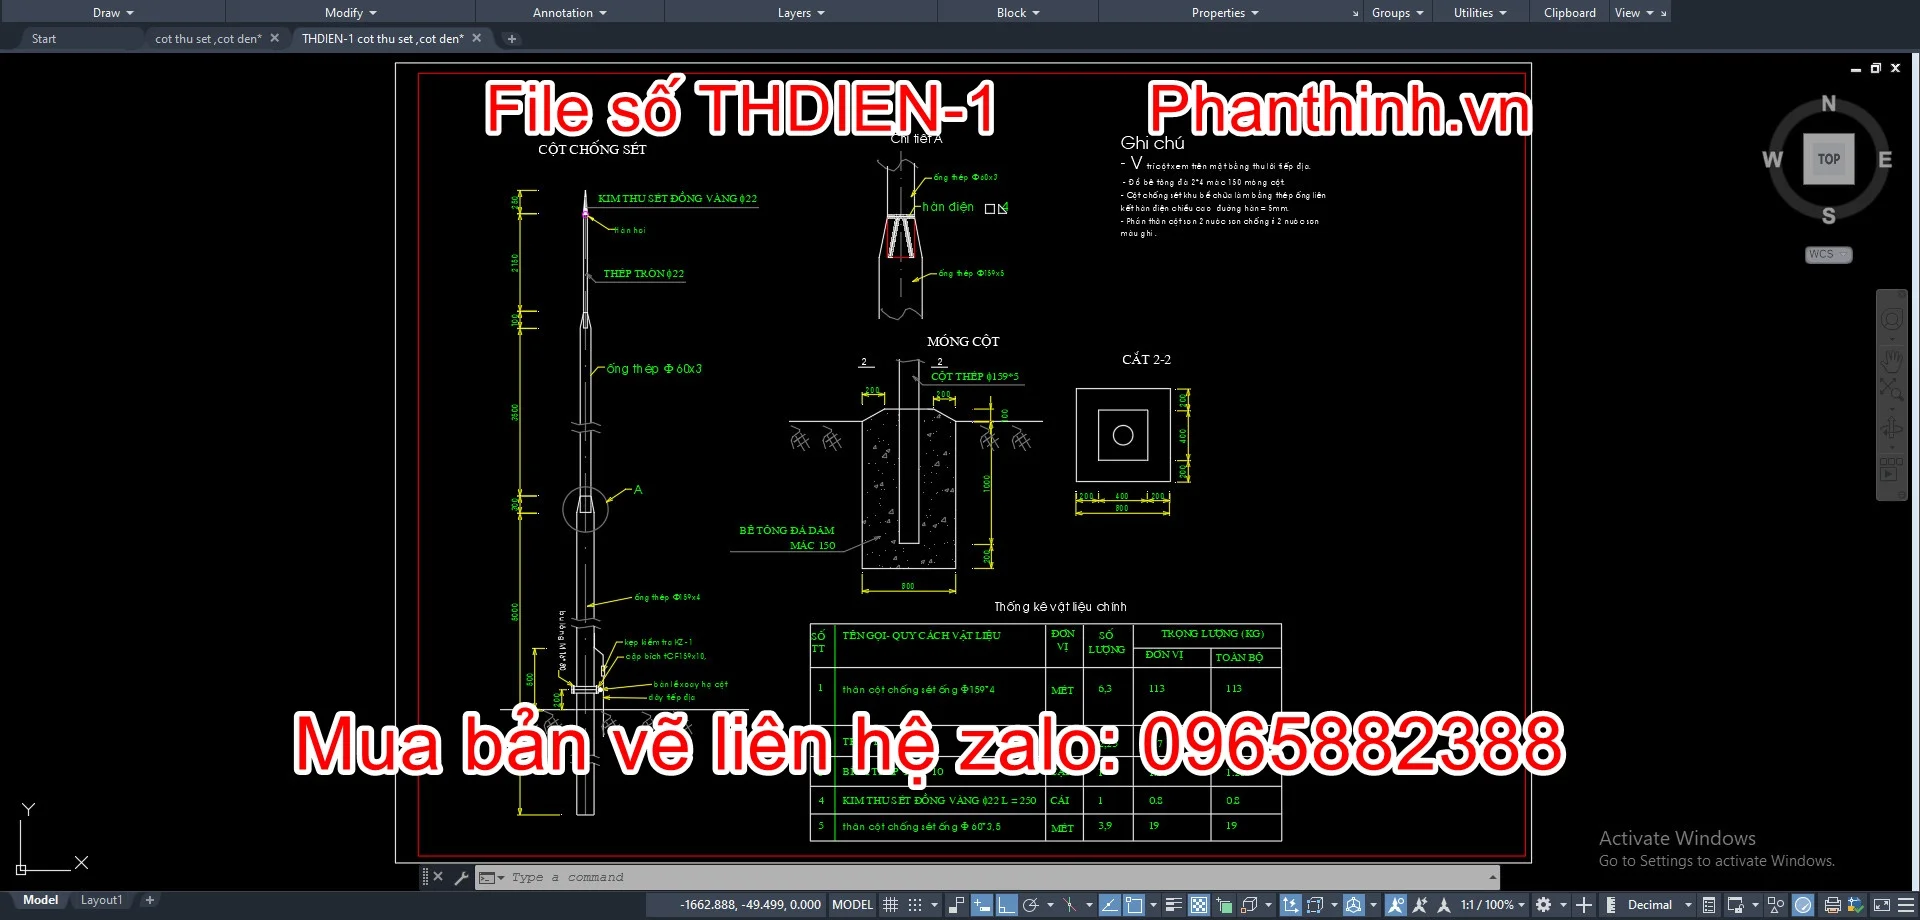The width and height of the screenshot is (1920, 920).
Task: Toggle infer constraints icon in status bar
Action: pyautogui.click(x=956, y=905)
